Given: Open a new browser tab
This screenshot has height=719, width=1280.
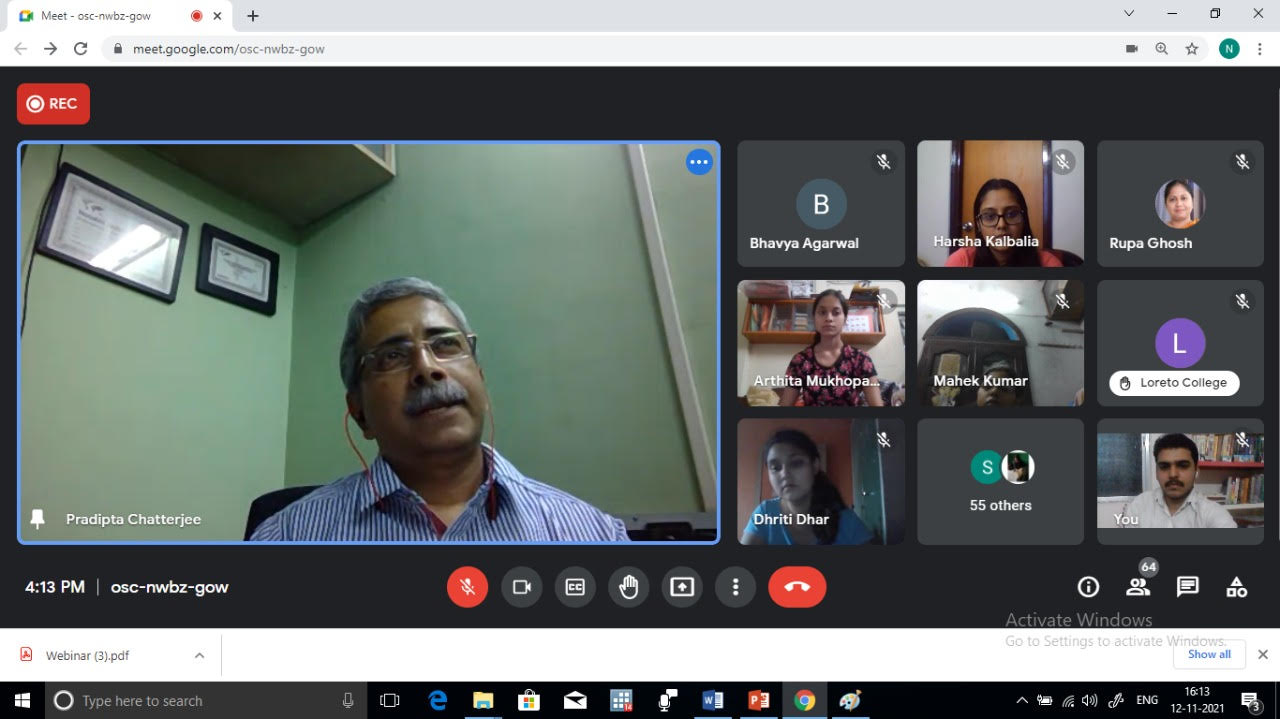Looking at the screenshot, I should 253,16.
